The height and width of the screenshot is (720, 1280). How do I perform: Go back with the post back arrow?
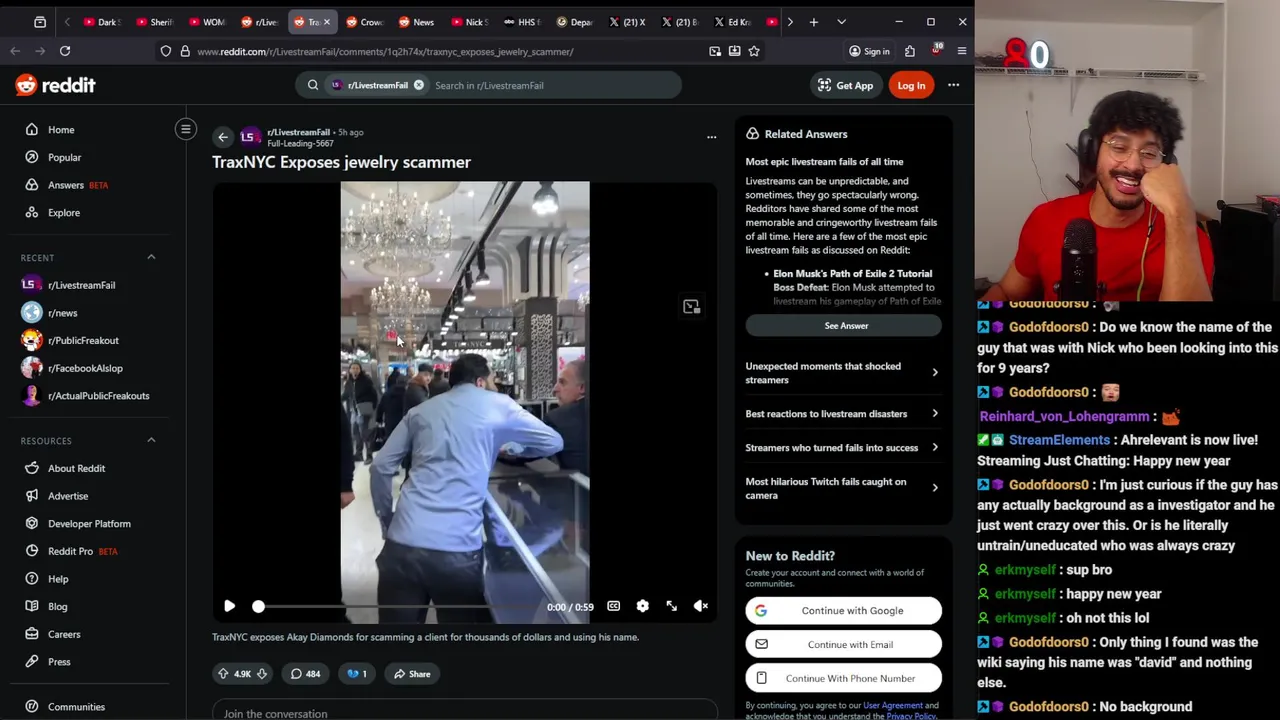(223, 137)
